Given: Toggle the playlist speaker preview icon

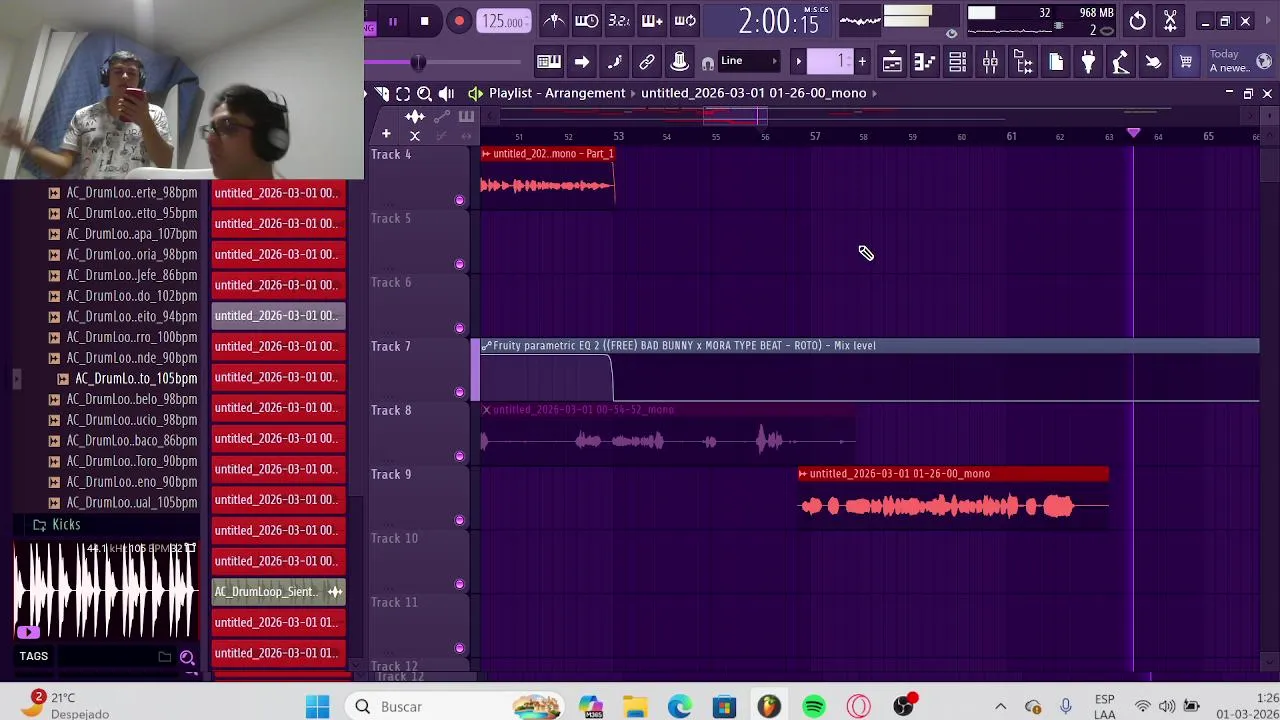Looking at the screenshot, I should click(x=446, y=93).
